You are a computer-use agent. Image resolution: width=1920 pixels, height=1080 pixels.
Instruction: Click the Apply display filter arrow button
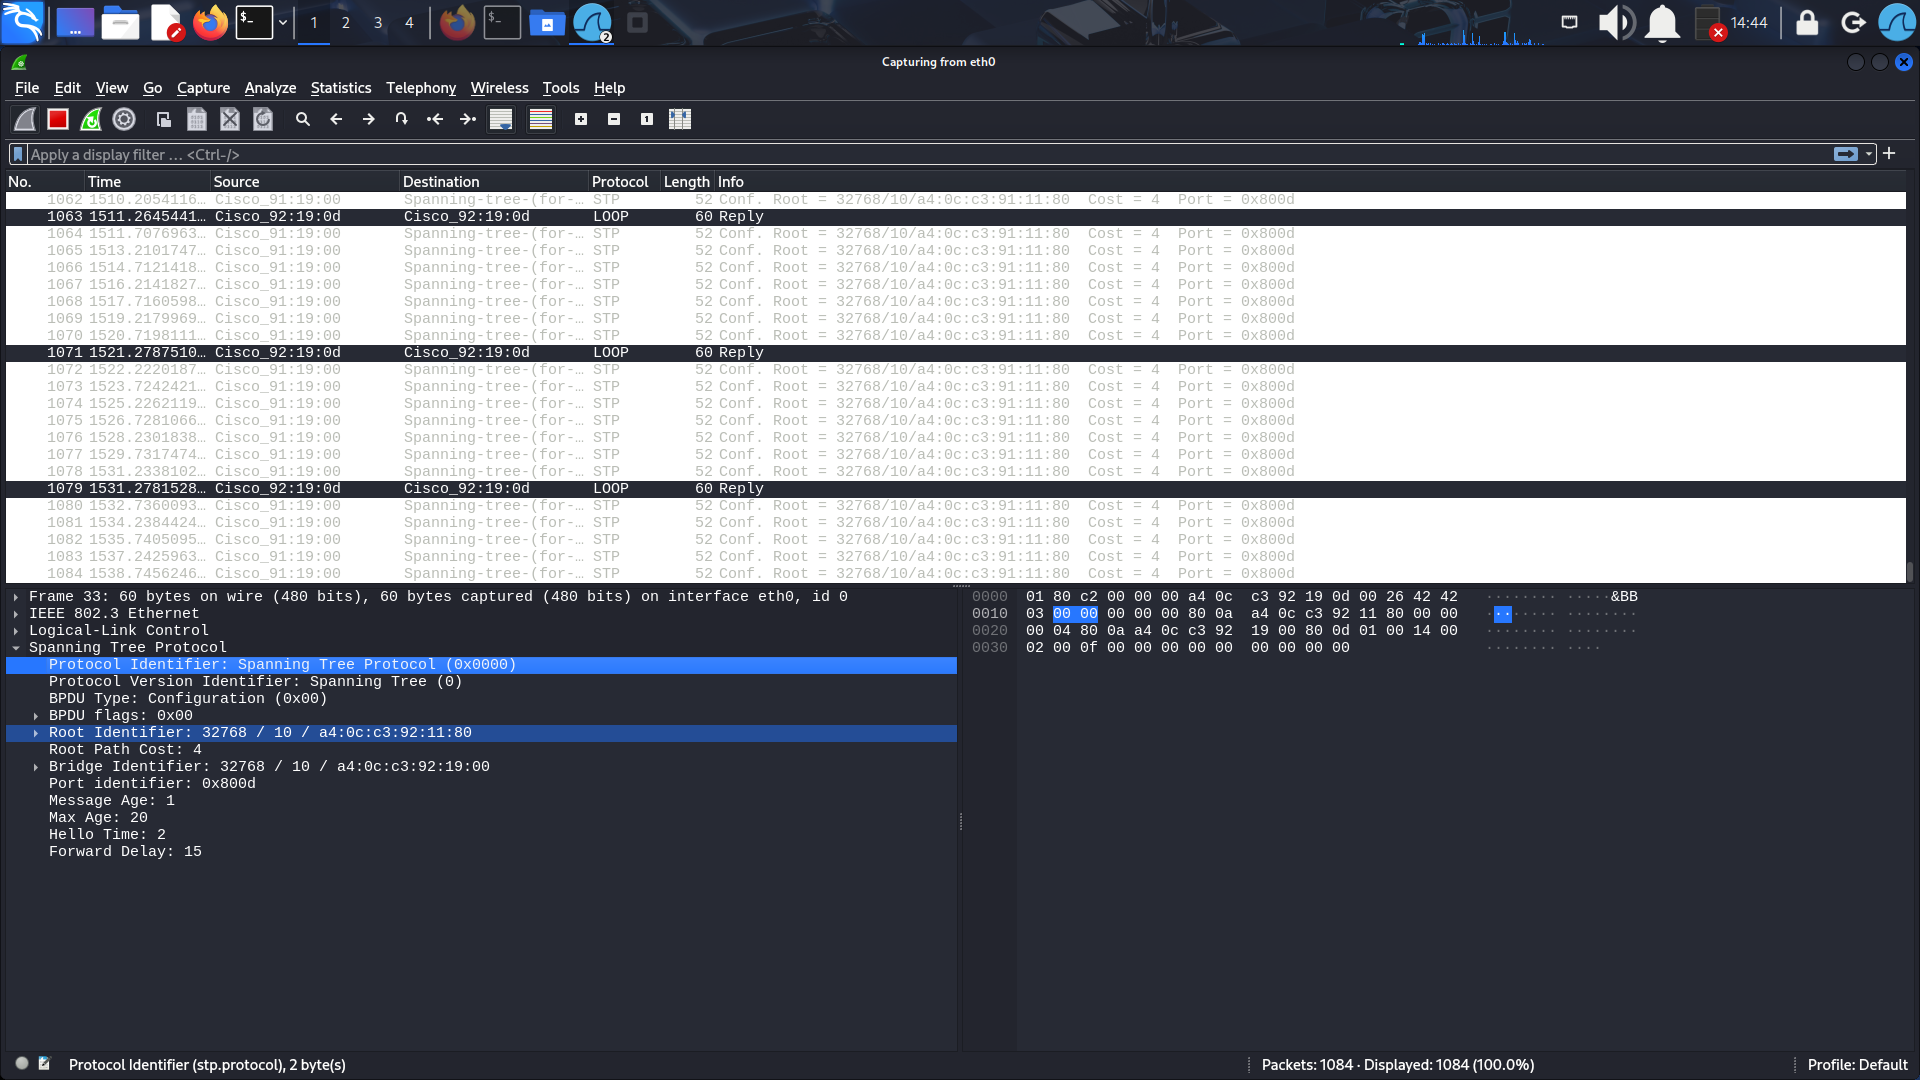[x=1846, y=154]
